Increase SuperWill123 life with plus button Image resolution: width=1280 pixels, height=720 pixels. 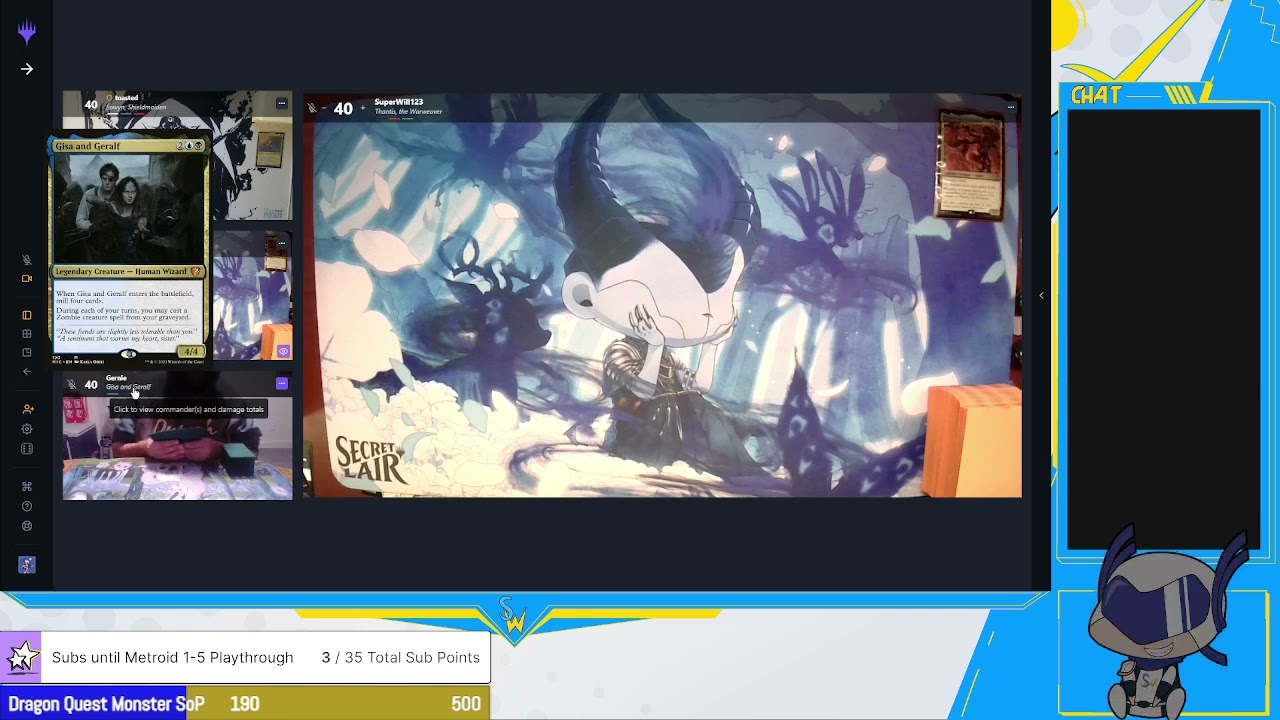click(362, 108)
